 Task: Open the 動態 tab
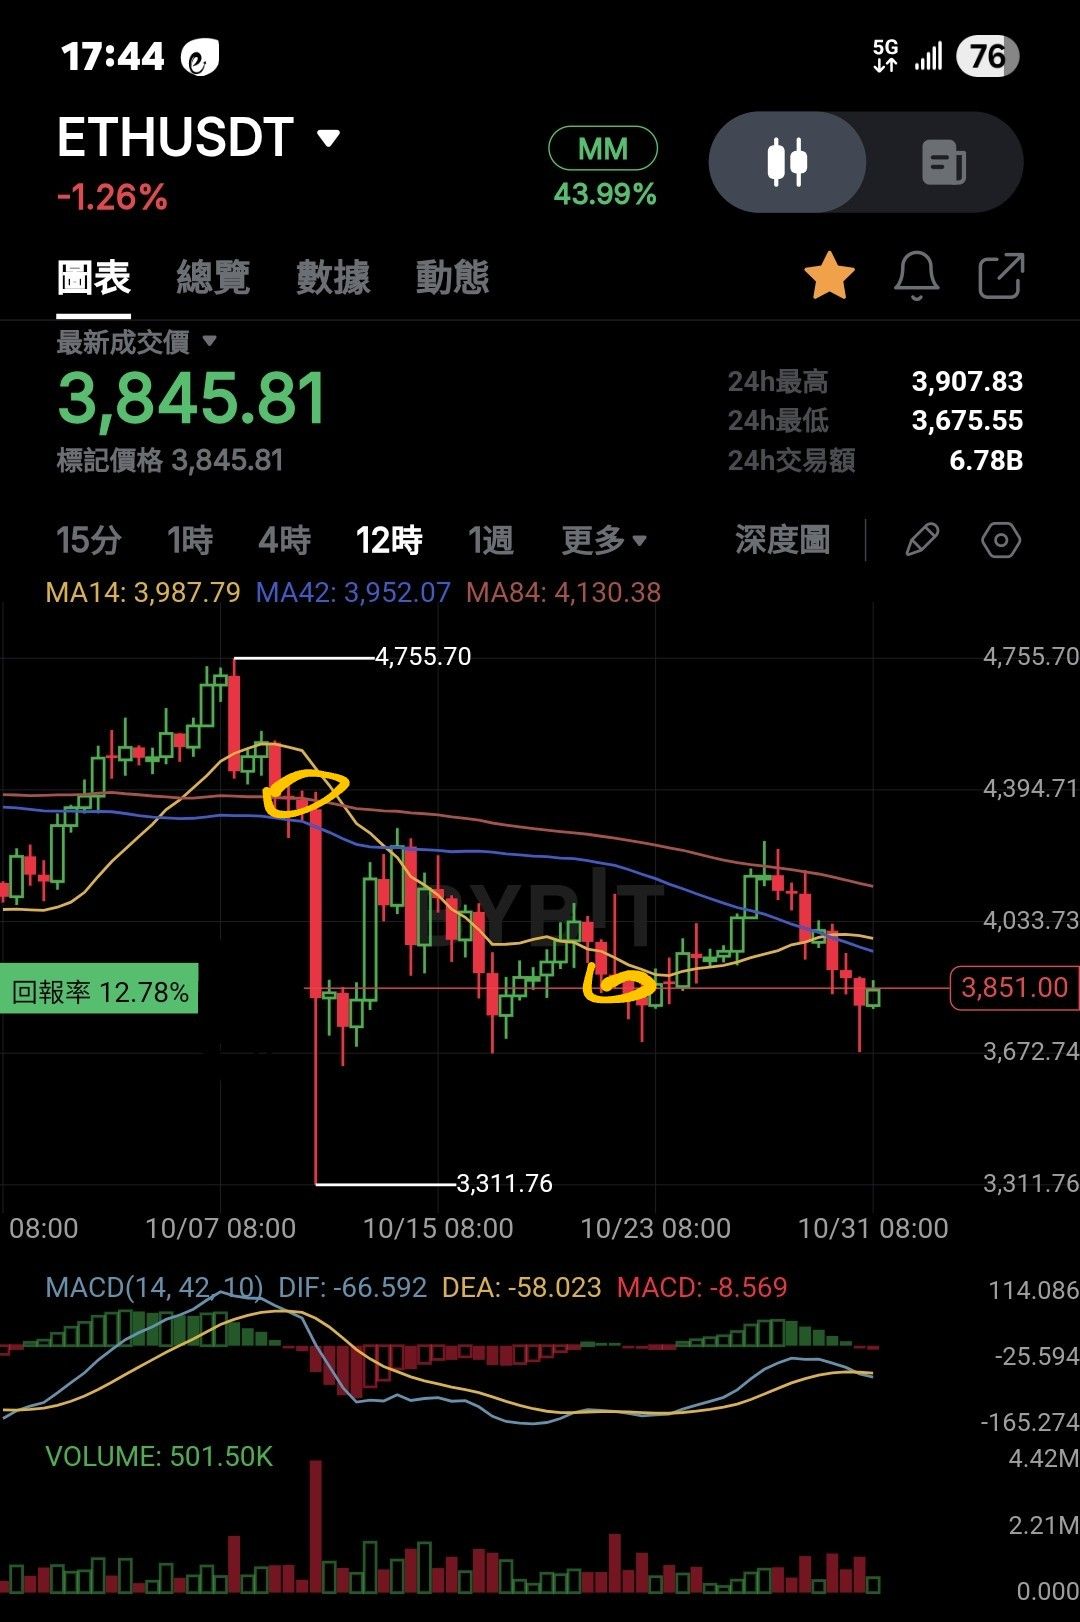coord(452,277)
